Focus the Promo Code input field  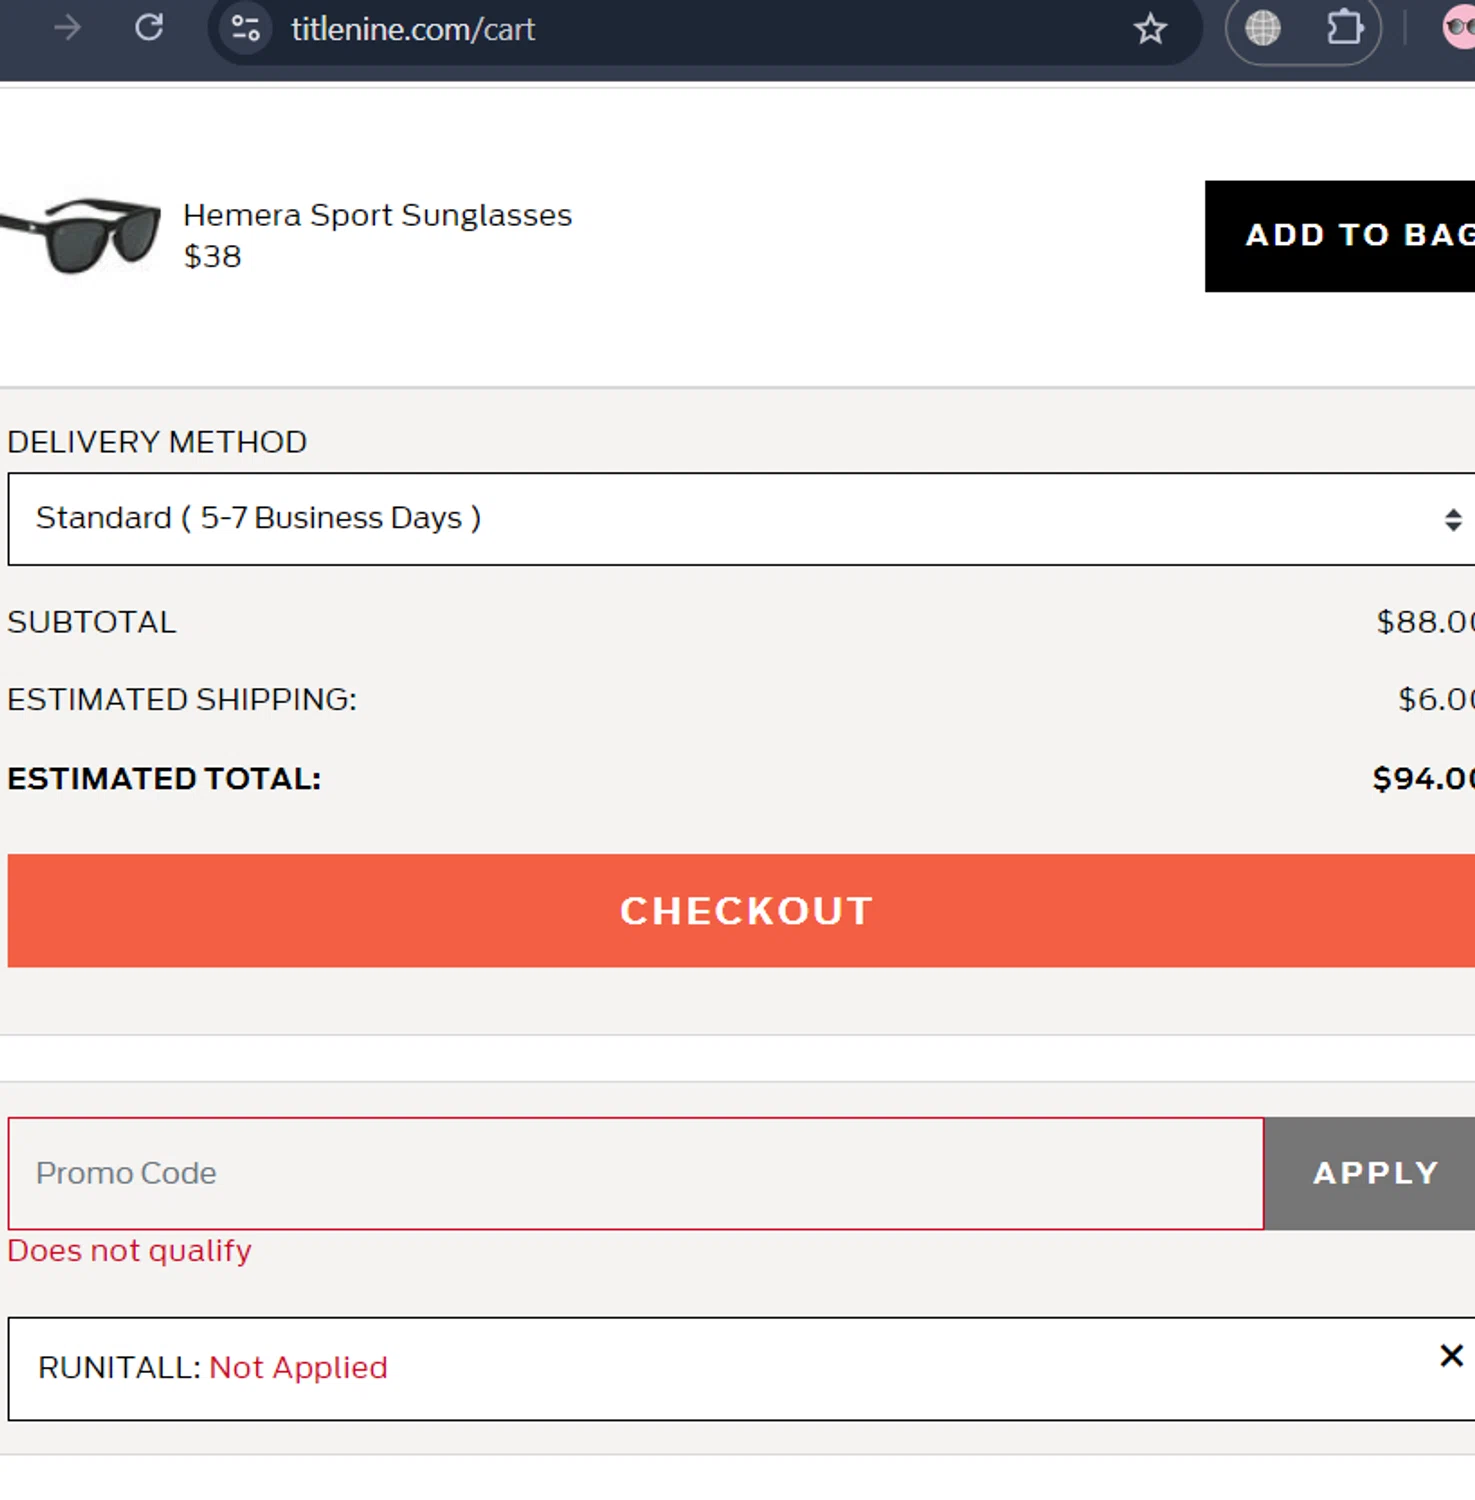[636, 1173]
